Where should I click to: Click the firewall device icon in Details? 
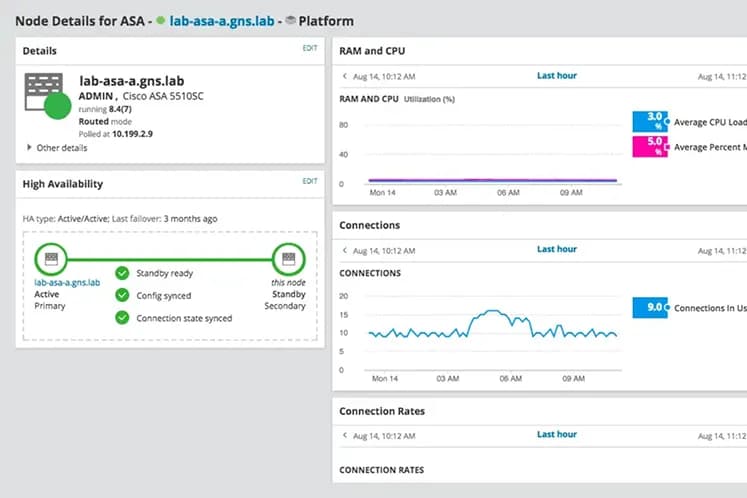click(47, 95)
